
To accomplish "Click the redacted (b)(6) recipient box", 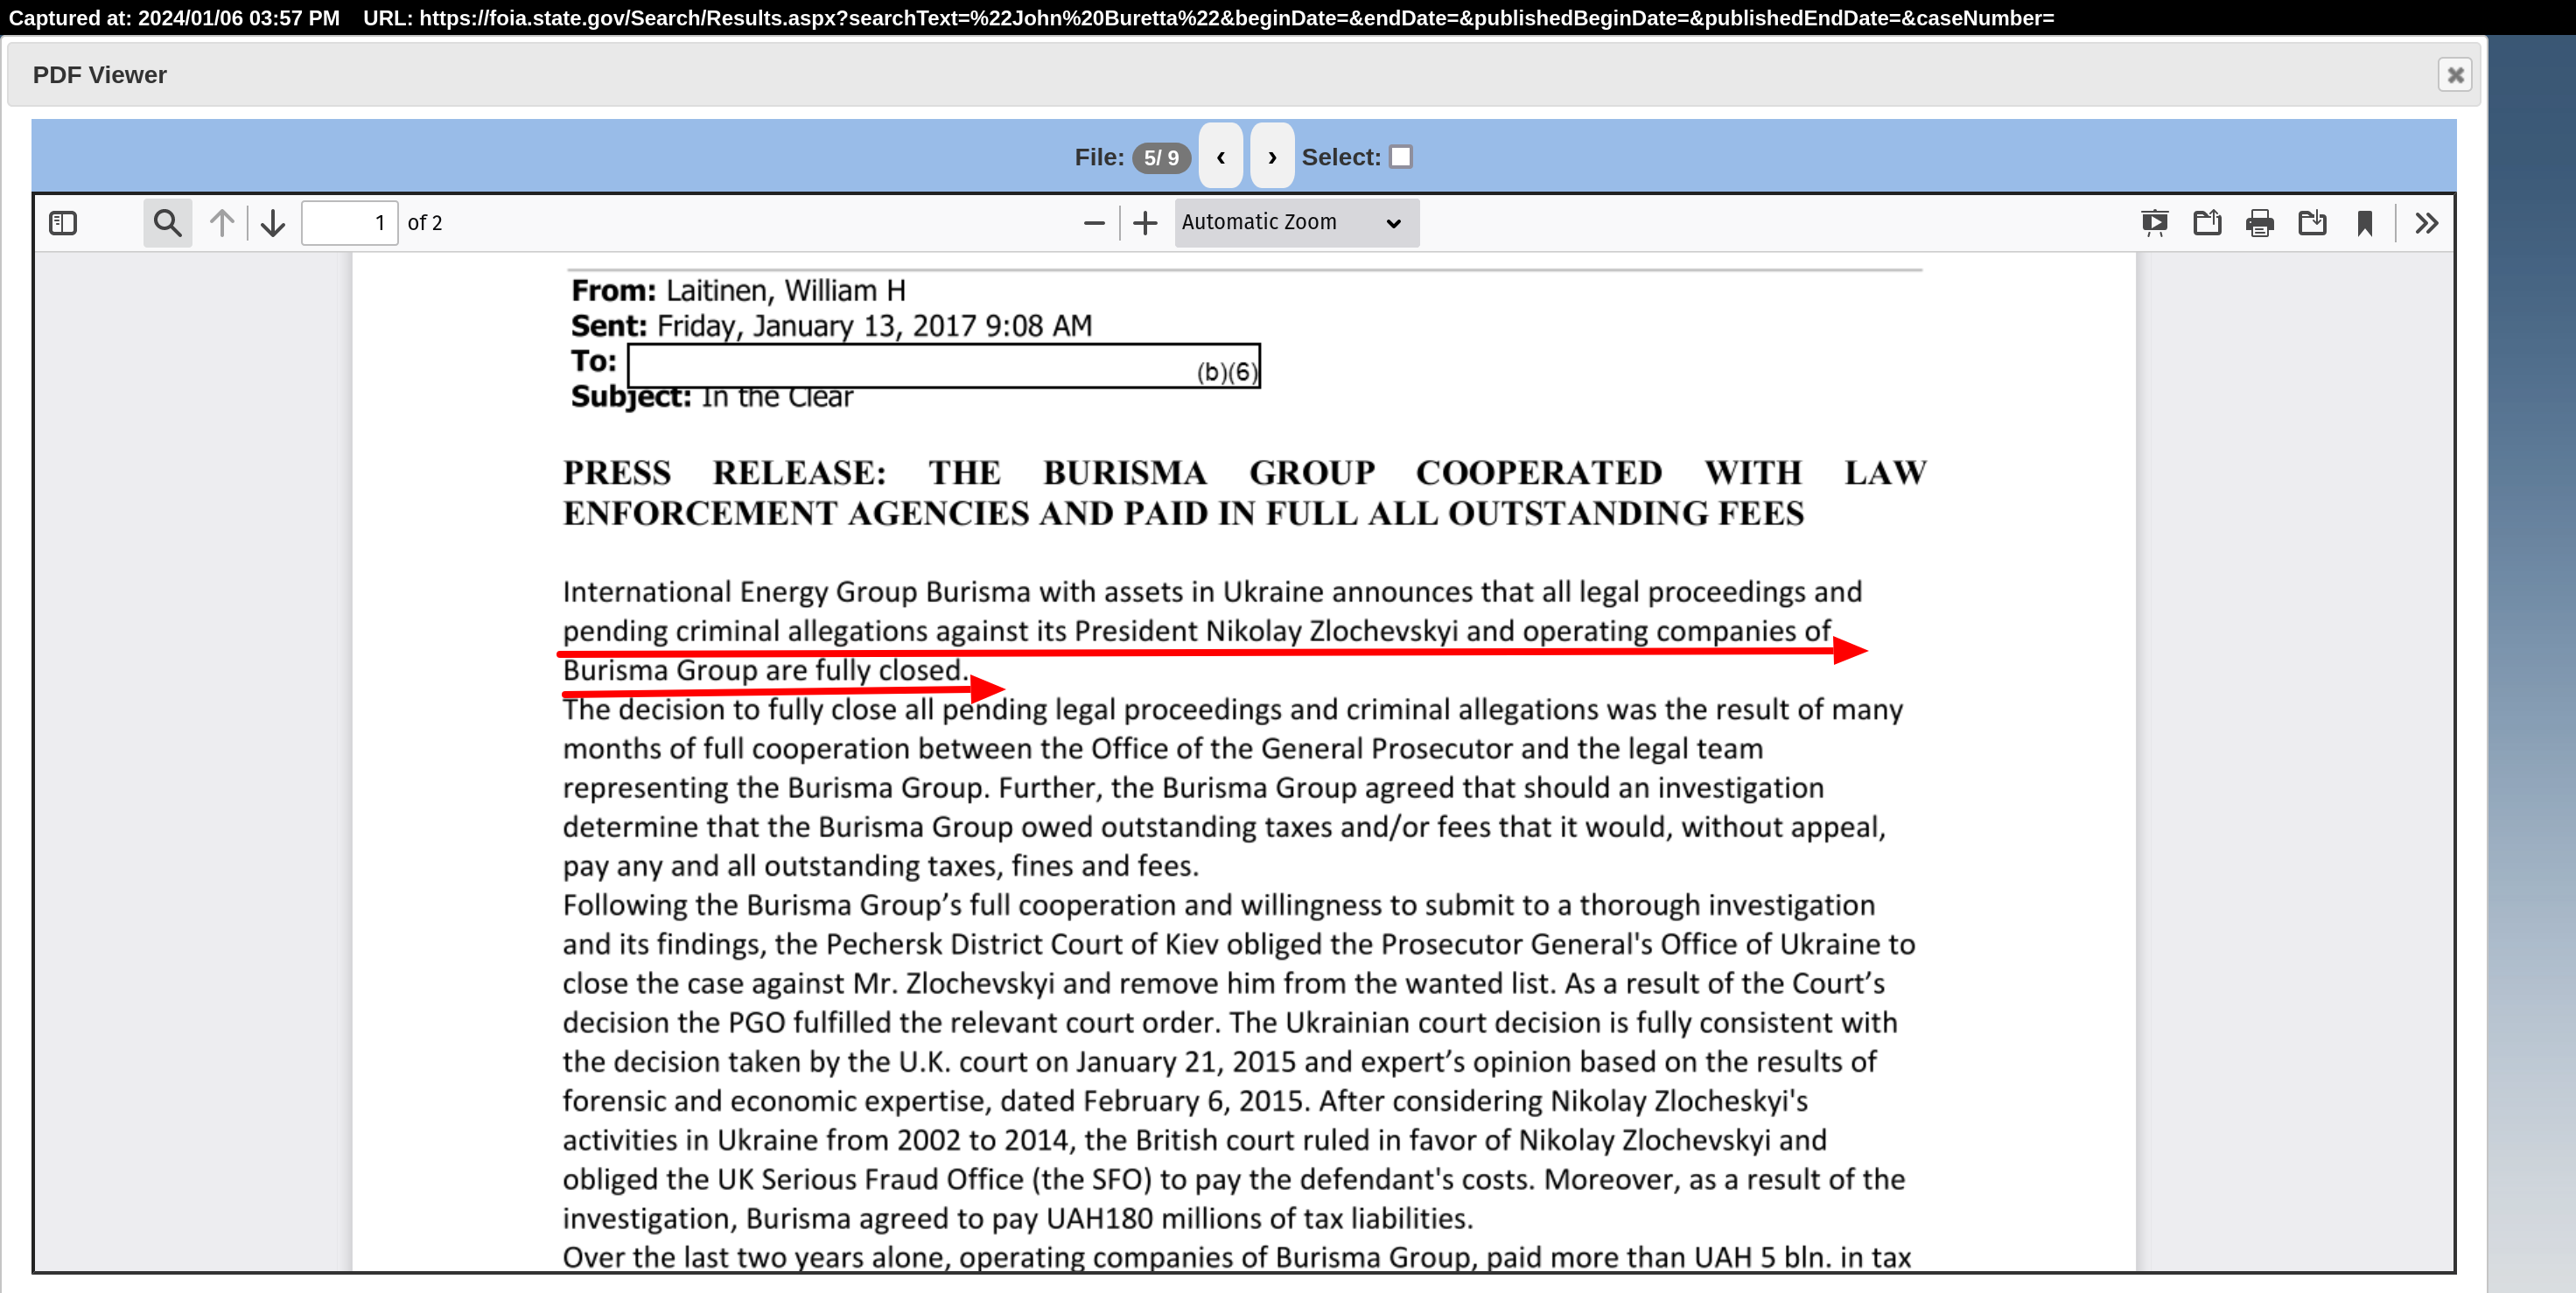I will tap(944, 366).
